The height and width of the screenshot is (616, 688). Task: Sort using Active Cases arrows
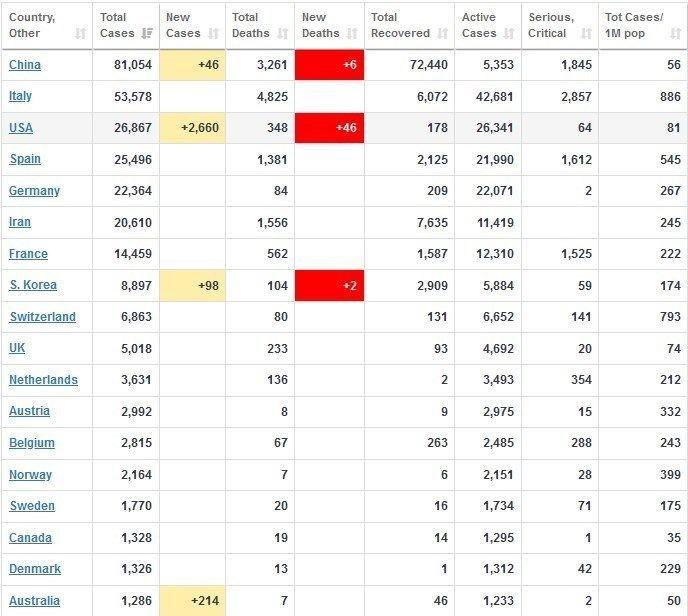pos(509,33)
